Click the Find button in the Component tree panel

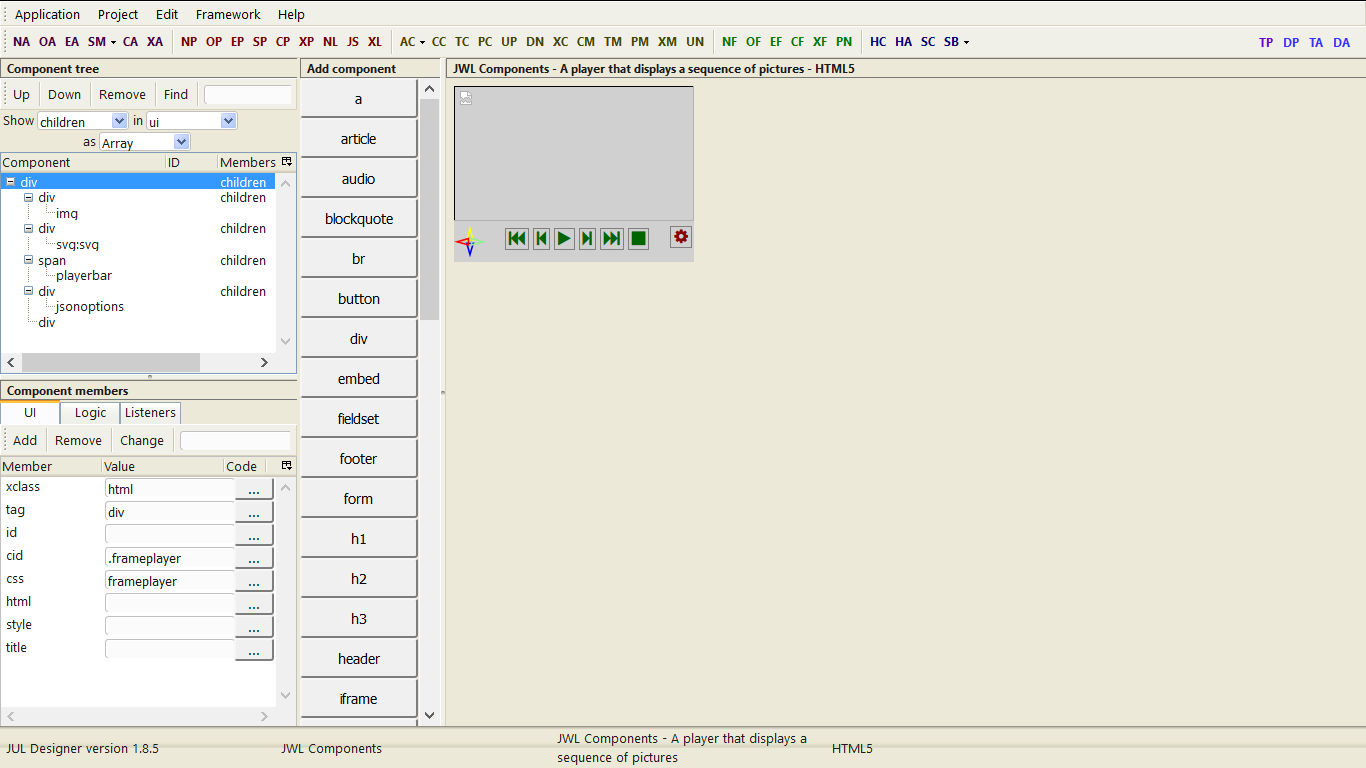pos(176,94)
